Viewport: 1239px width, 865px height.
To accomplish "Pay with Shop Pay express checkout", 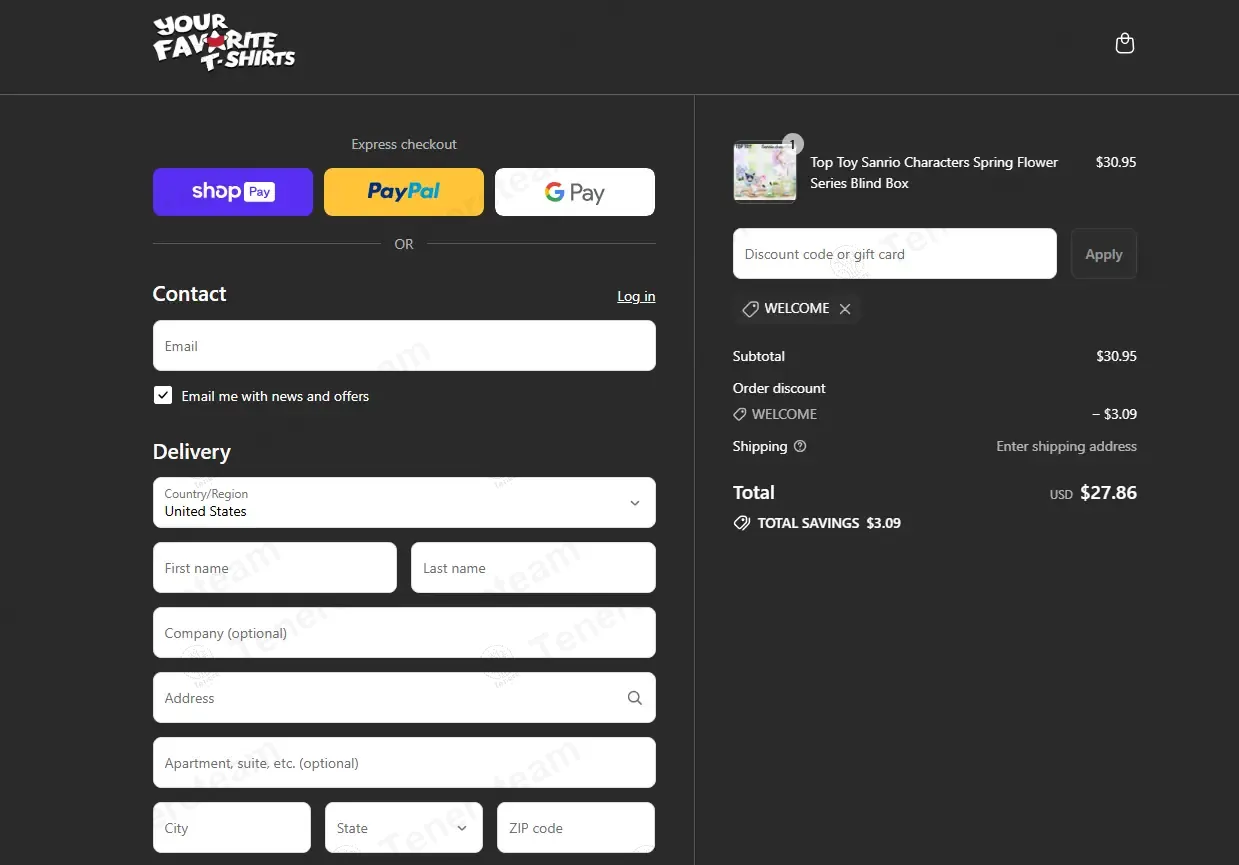I will coord(233,192).
